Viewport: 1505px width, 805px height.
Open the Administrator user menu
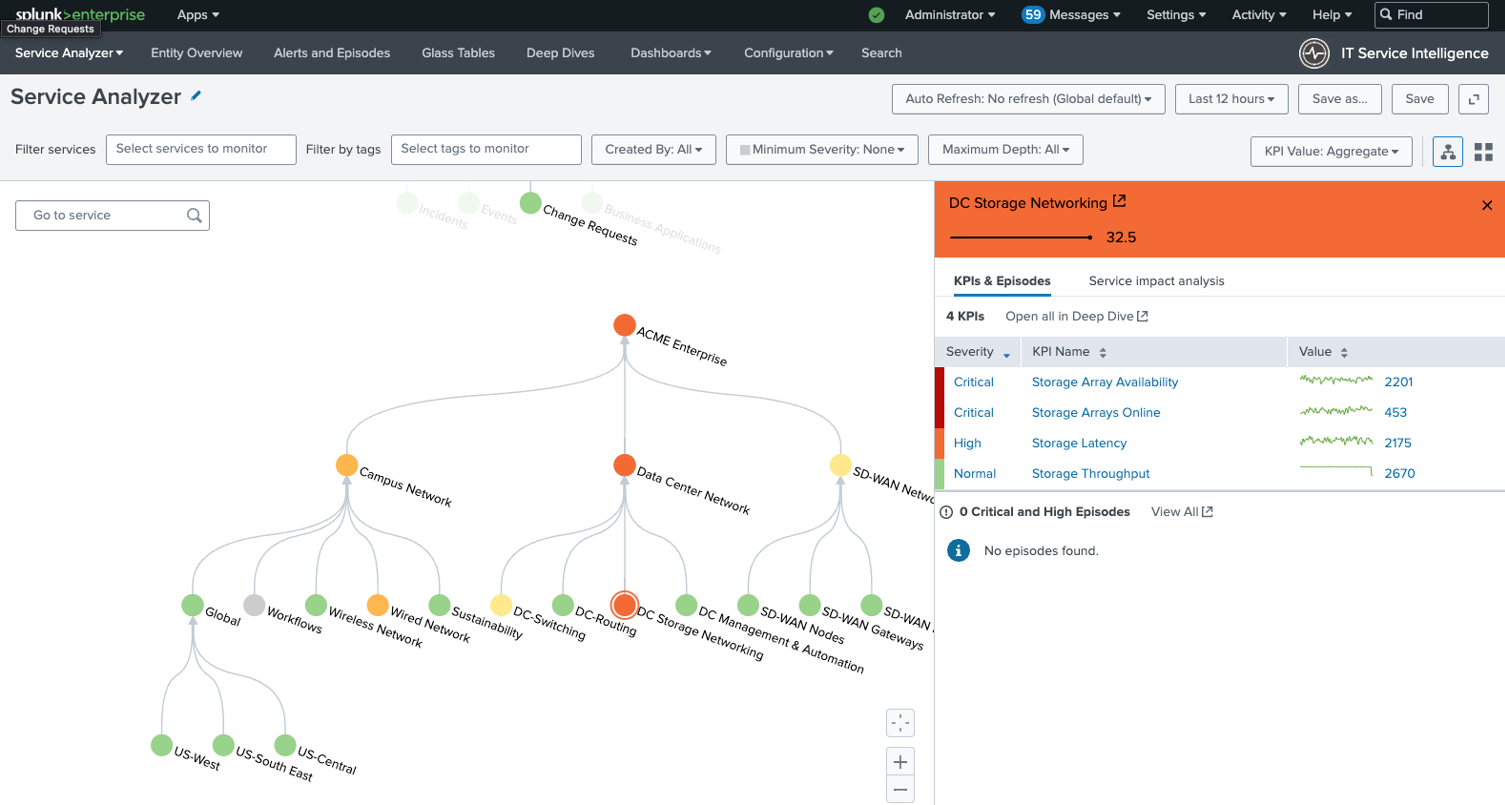pyautogui.click(x=950, y=15)
